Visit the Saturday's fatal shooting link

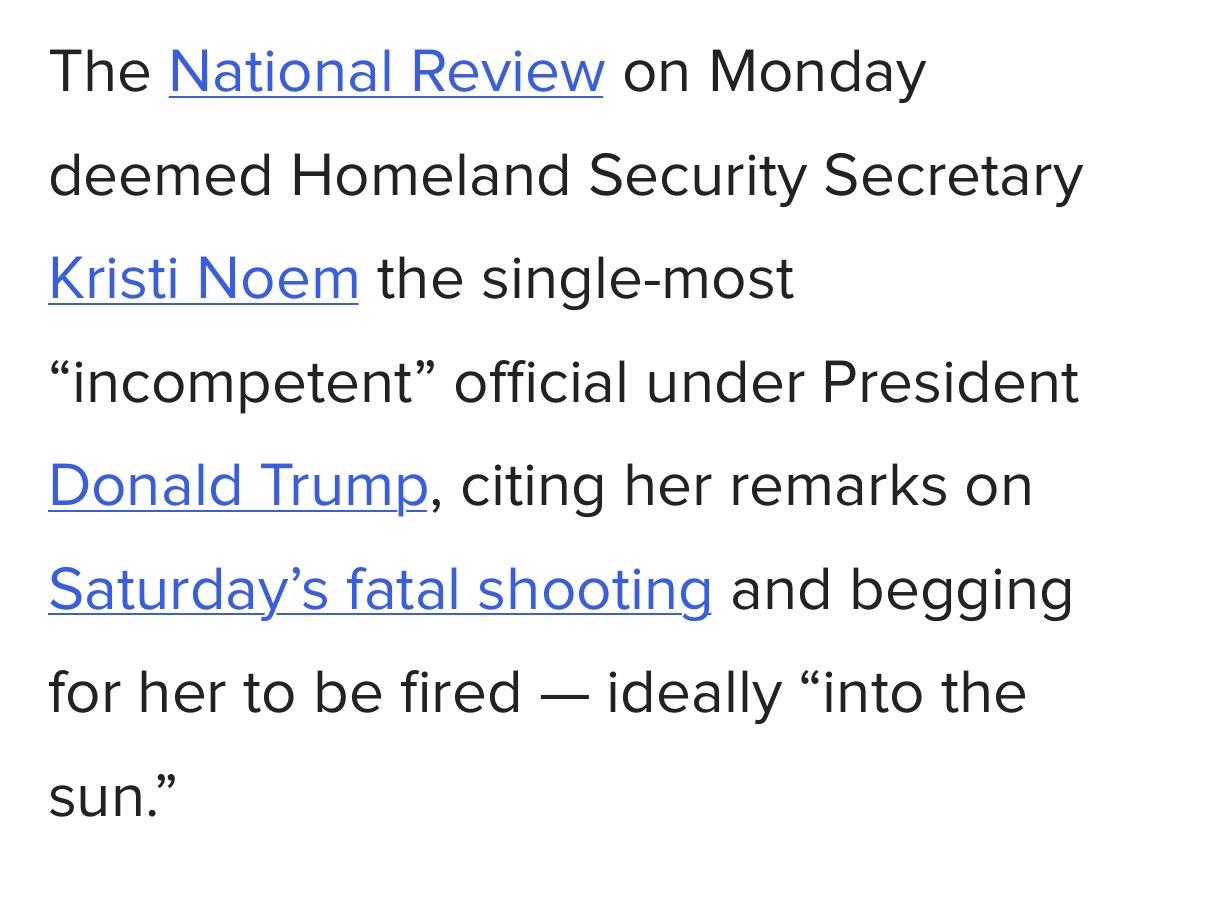(x=380, y=590)
